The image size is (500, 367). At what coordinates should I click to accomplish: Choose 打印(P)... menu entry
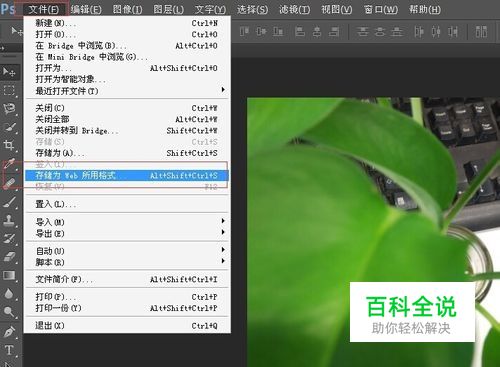click(x=128, y=297)
